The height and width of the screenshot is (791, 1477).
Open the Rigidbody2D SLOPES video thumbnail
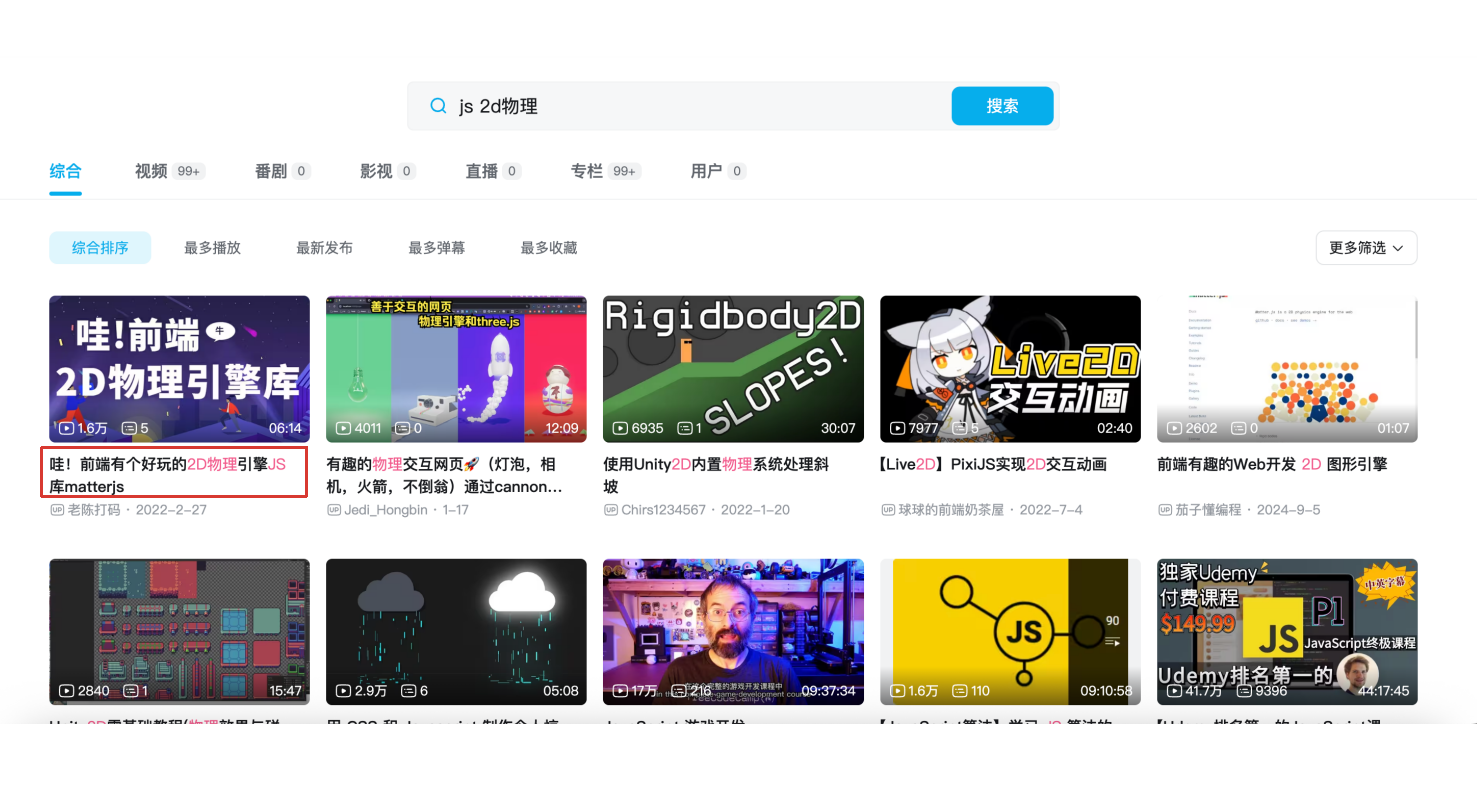[x=732, y=368]
